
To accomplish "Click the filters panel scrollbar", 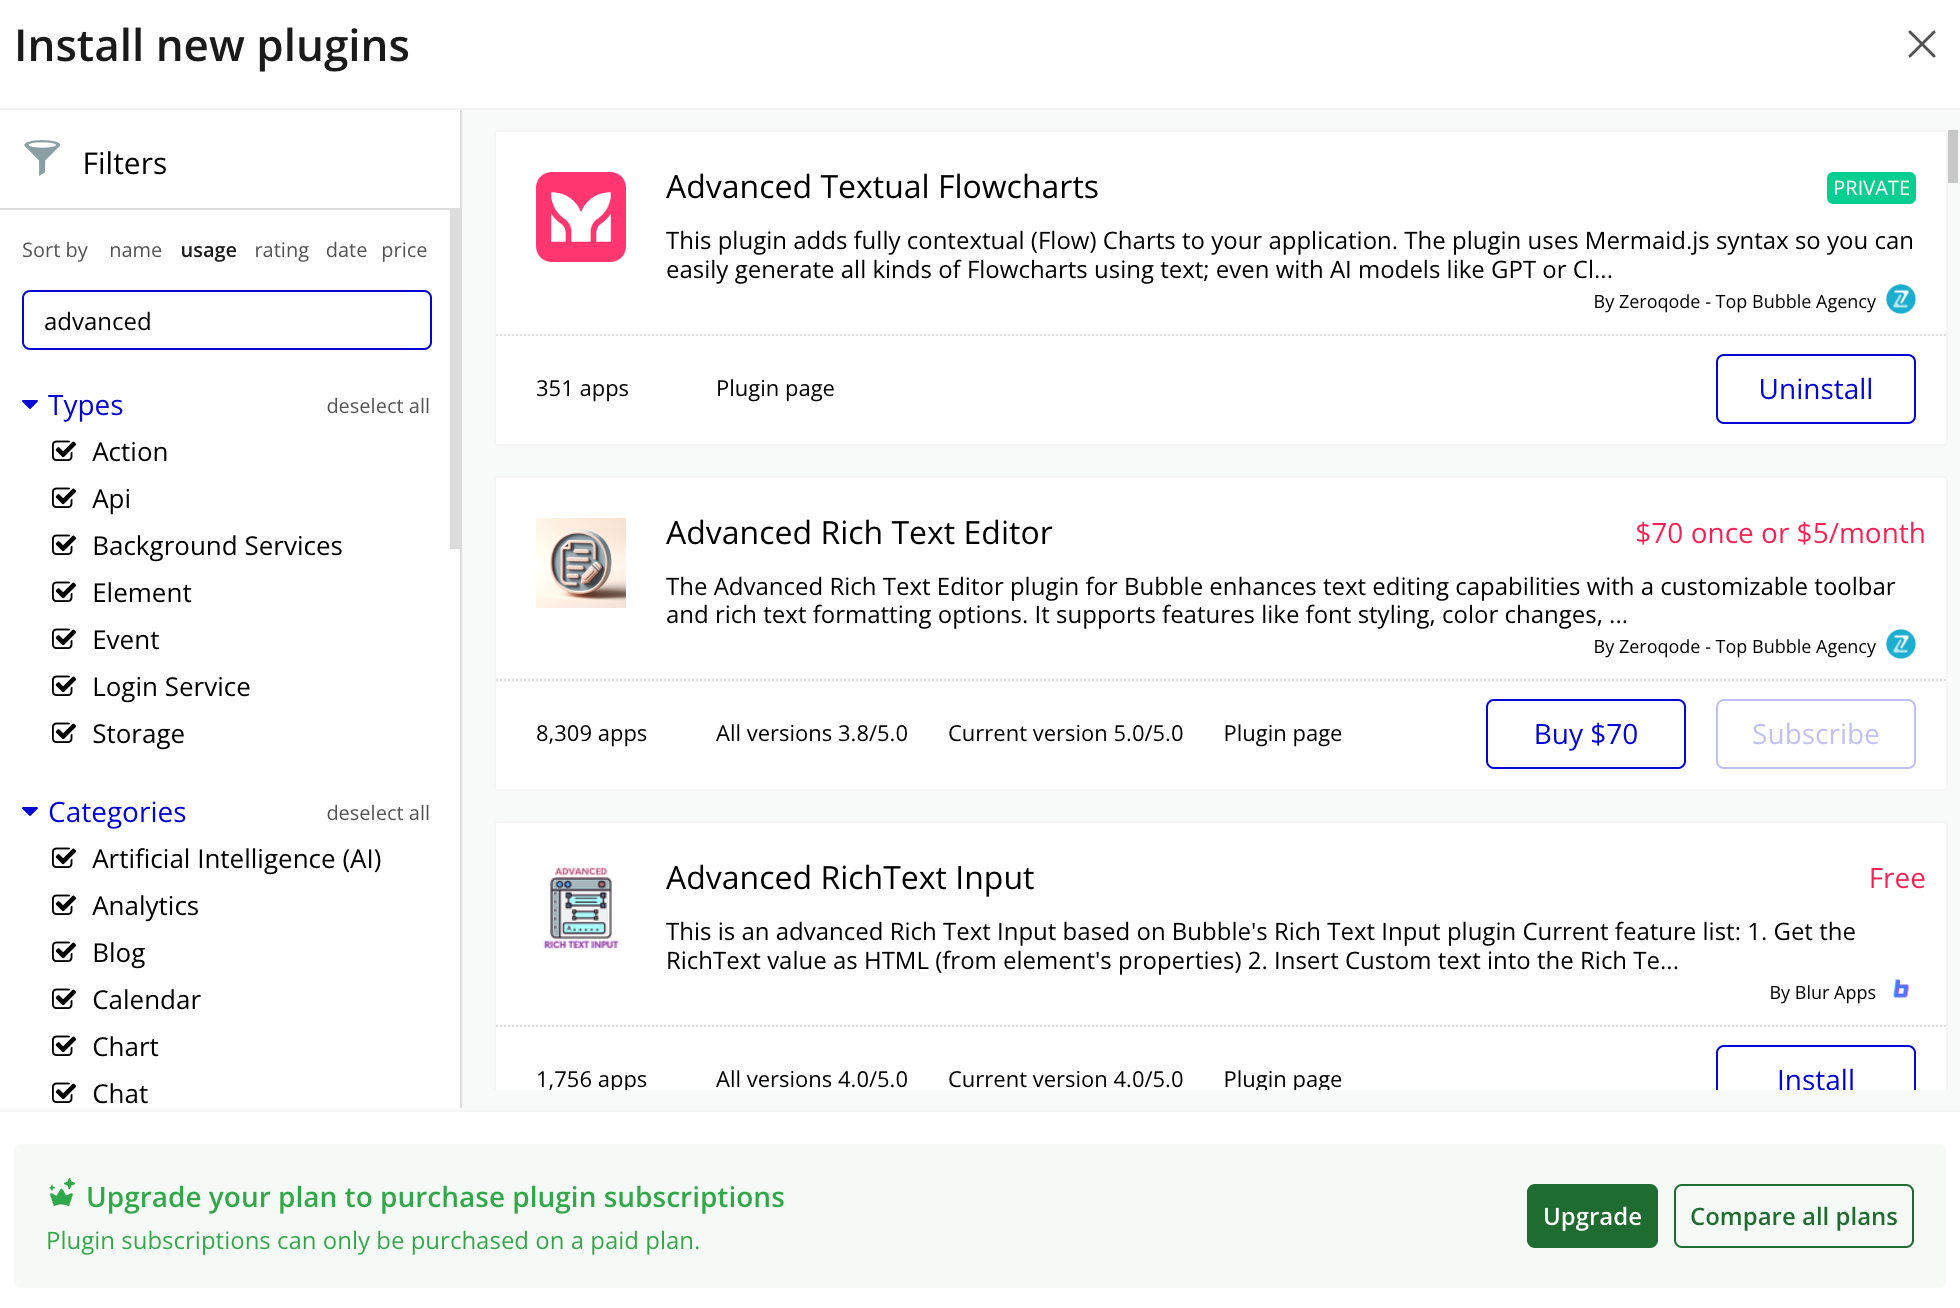I will pyautogui.click(x=455, y=379).
